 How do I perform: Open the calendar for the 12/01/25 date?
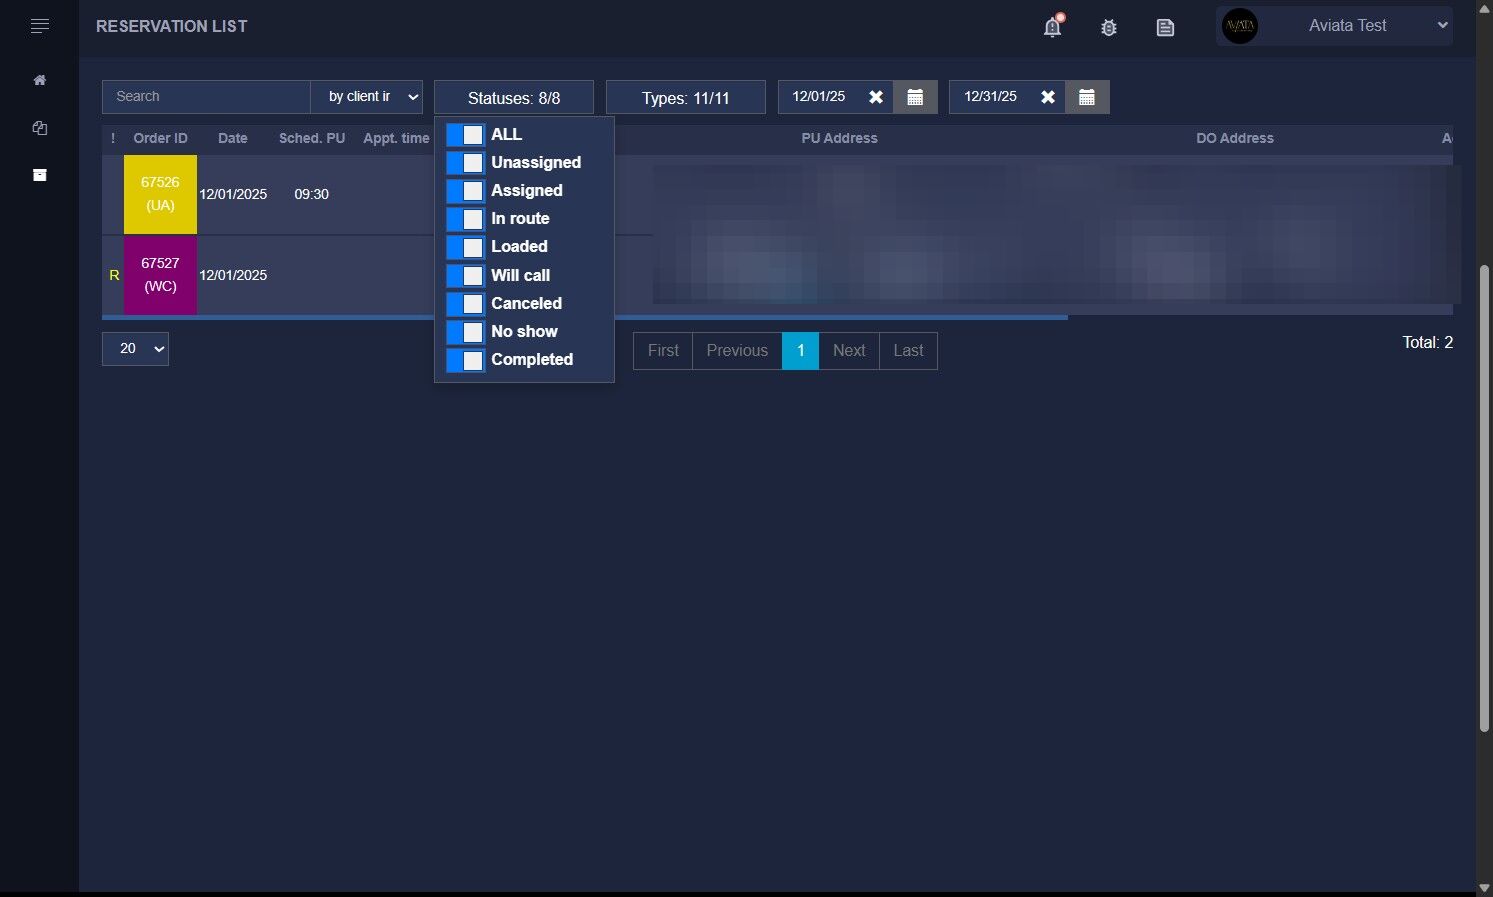tap(915, 97)
